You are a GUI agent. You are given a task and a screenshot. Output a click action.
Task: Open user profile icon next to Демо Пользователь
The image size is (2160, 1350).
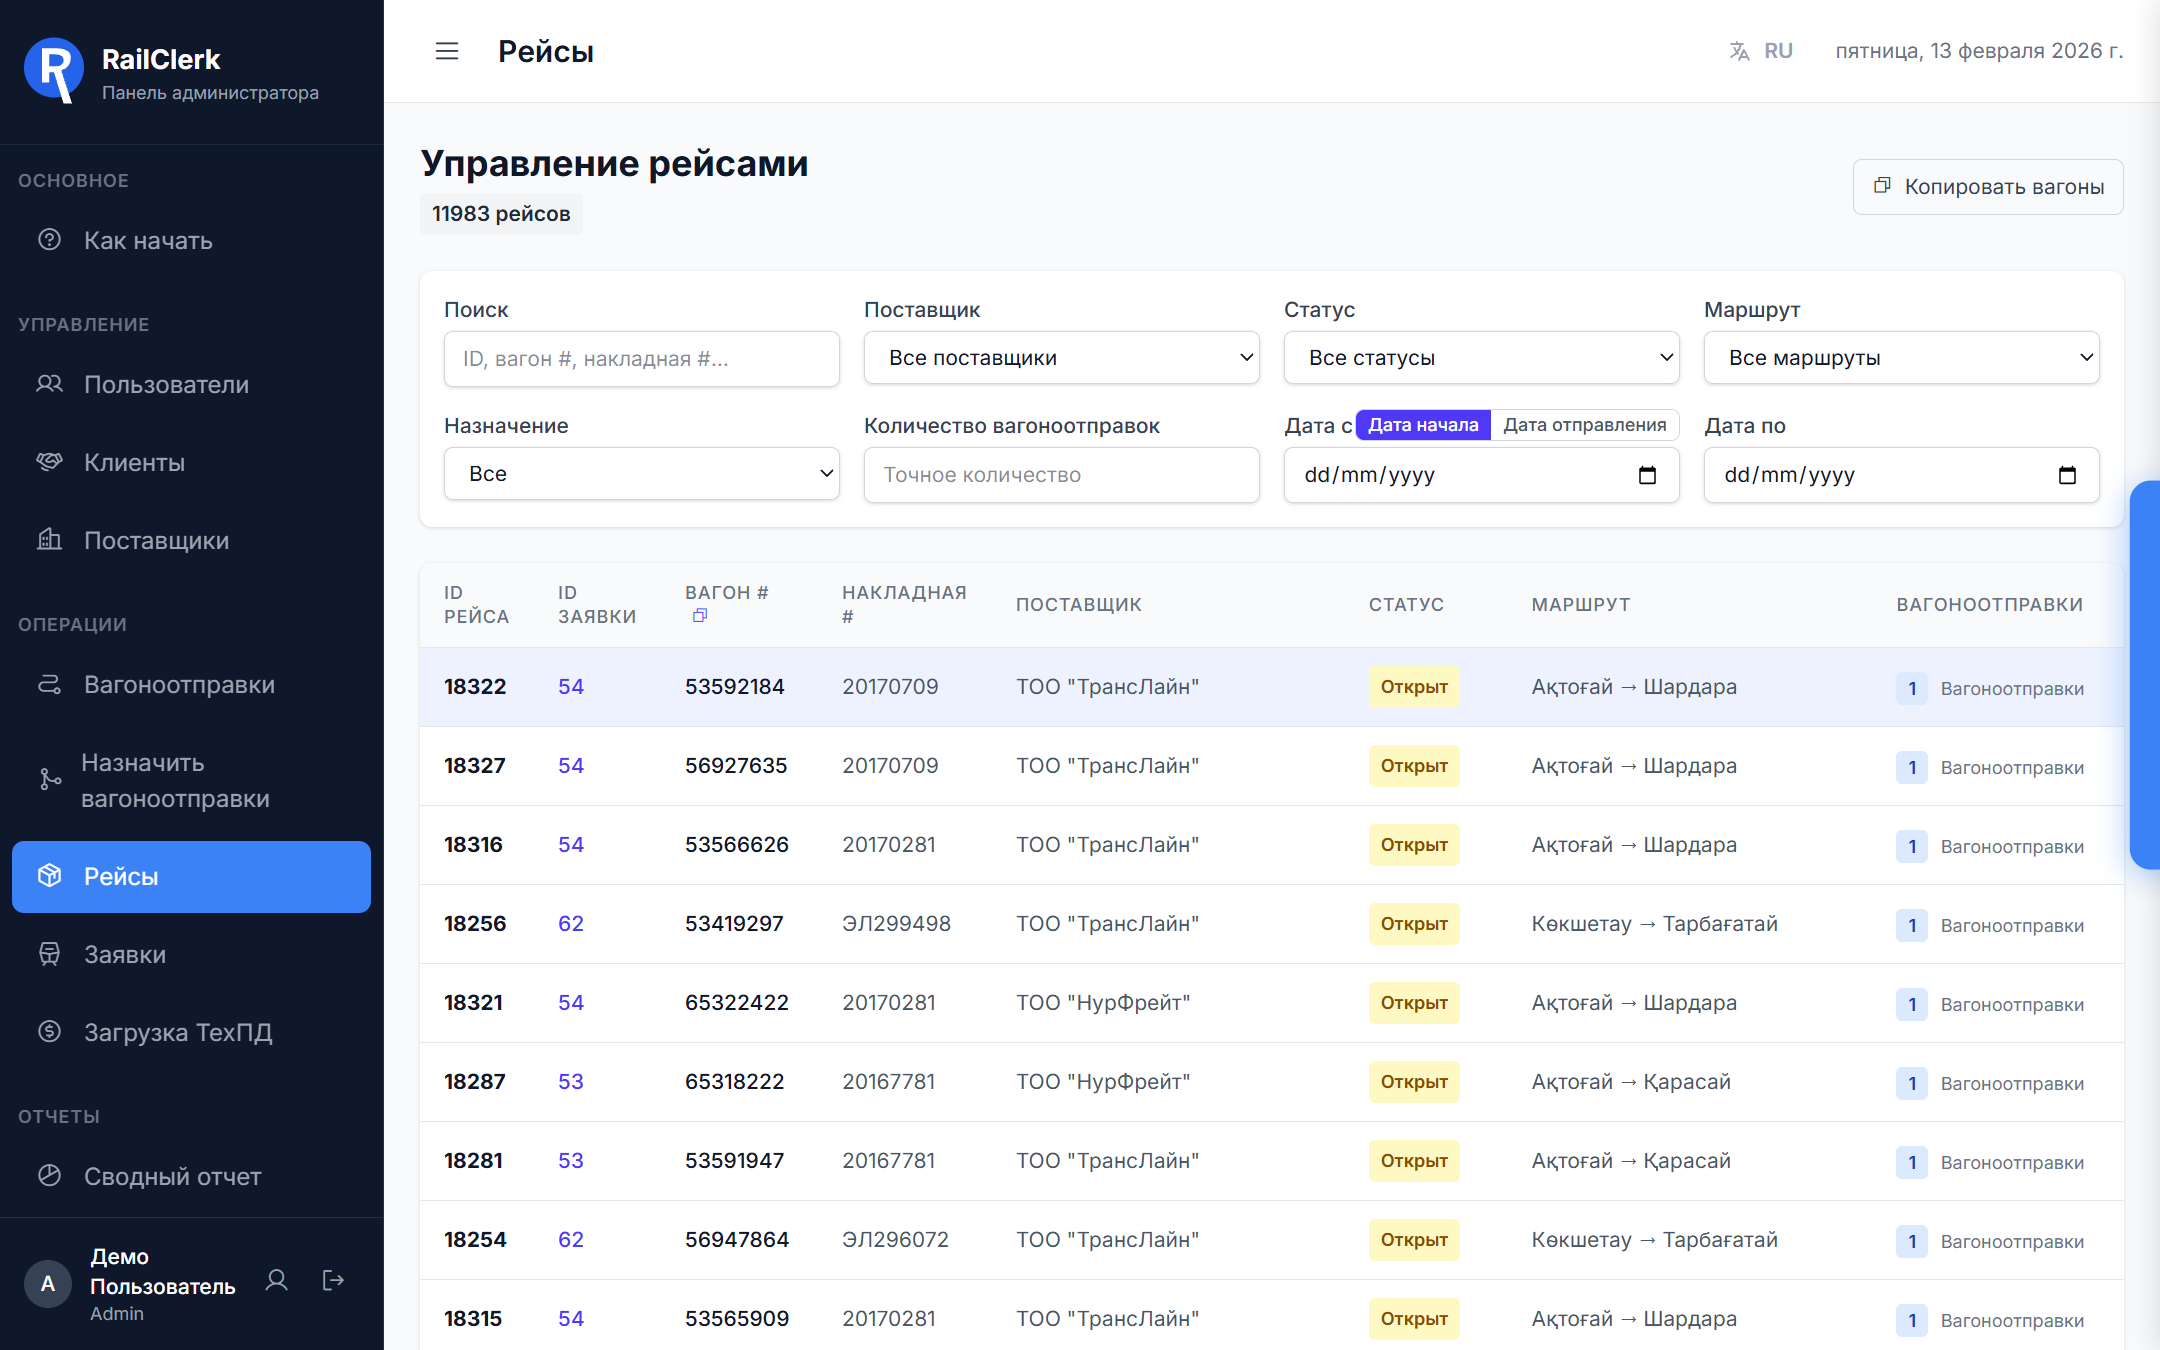pos(277,1281)
